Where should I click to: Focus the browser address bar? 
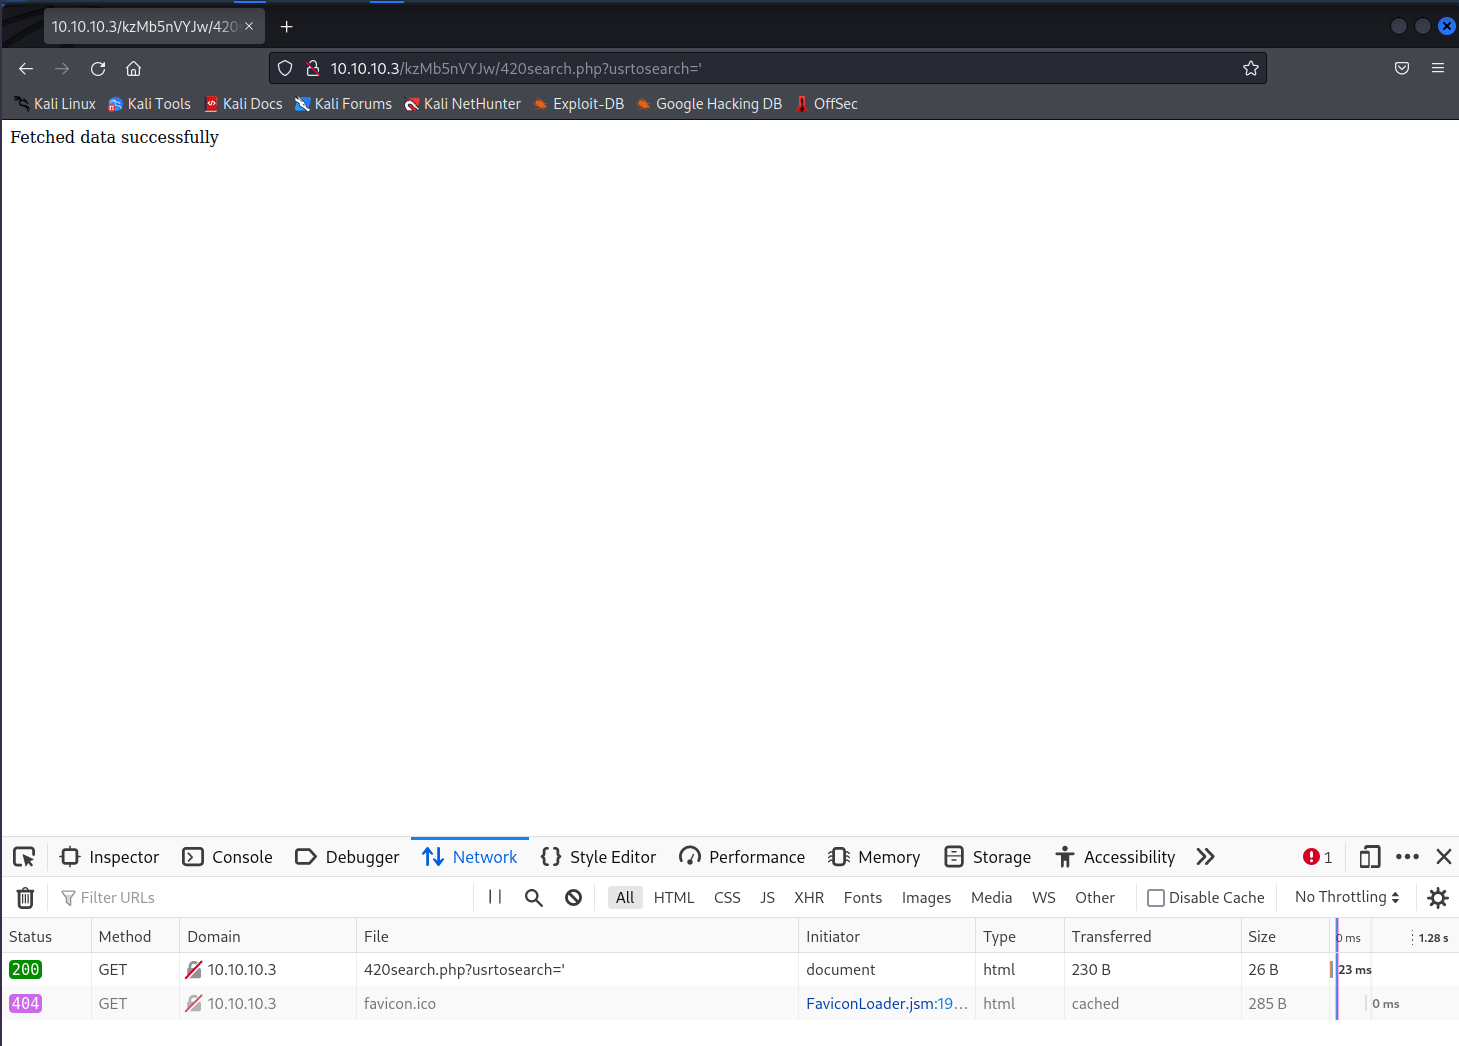coord(768,68)
